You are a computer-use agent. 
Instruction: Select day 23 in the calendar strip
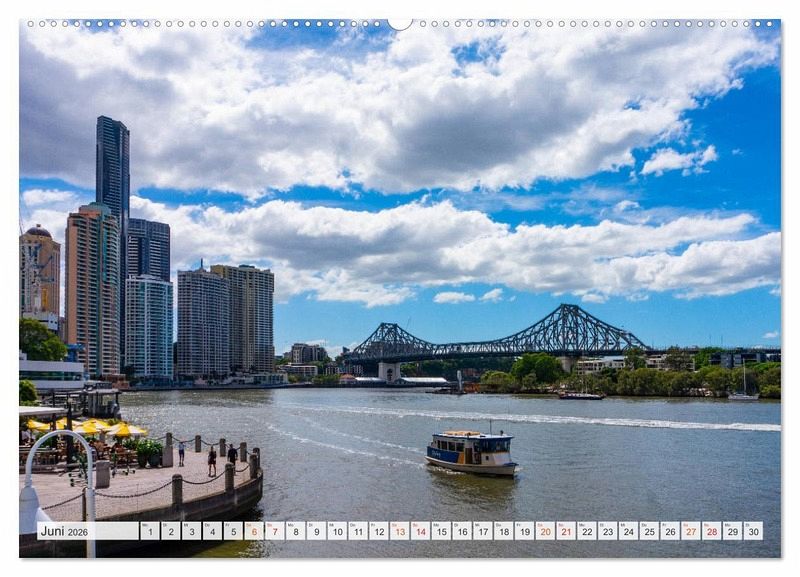tap(608, 531)
